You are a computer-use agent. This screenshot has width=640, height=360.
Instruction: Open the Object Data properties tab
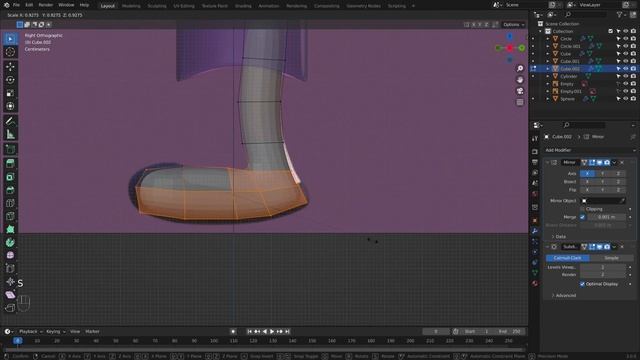coord(535,273)
